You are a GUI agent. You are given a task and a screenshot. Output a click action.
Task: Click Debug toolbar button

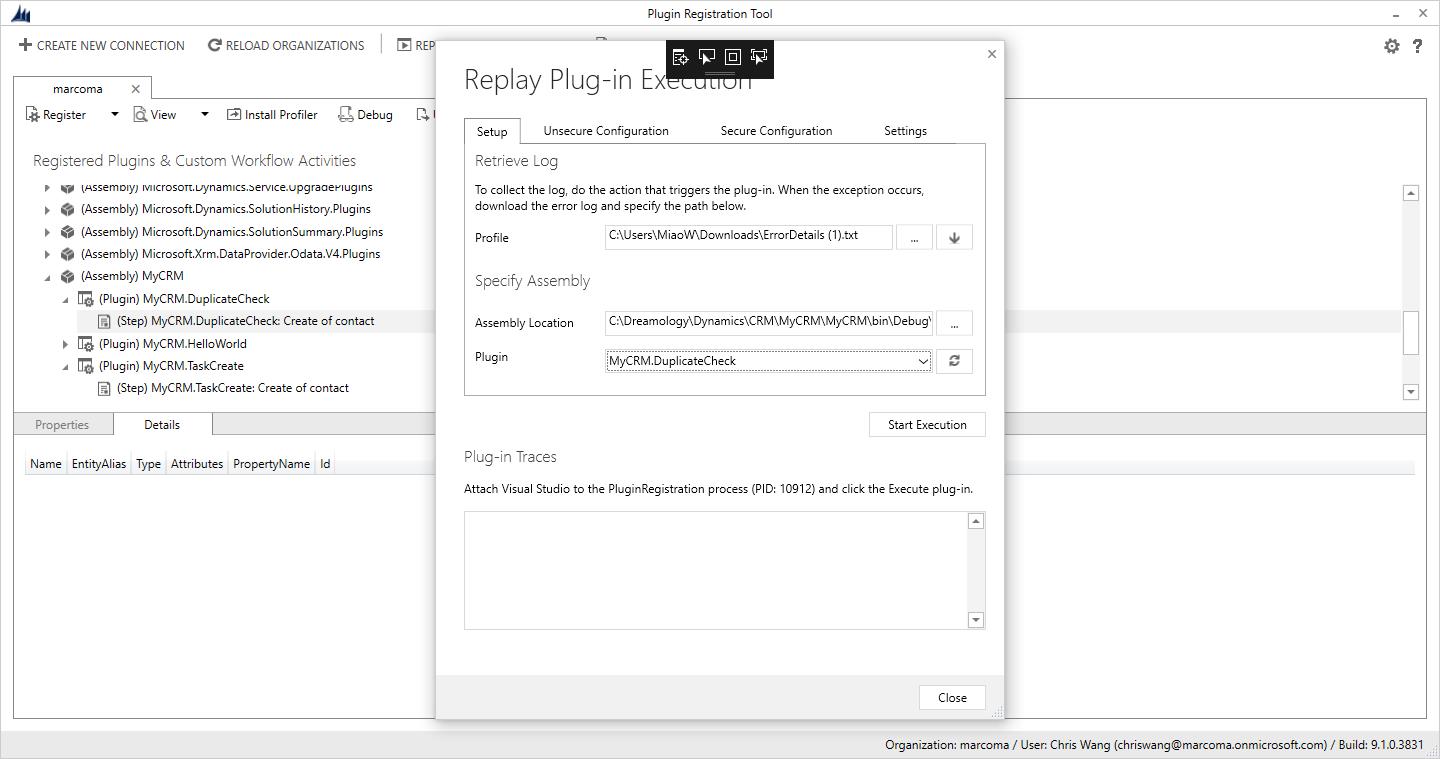(365, 115)
